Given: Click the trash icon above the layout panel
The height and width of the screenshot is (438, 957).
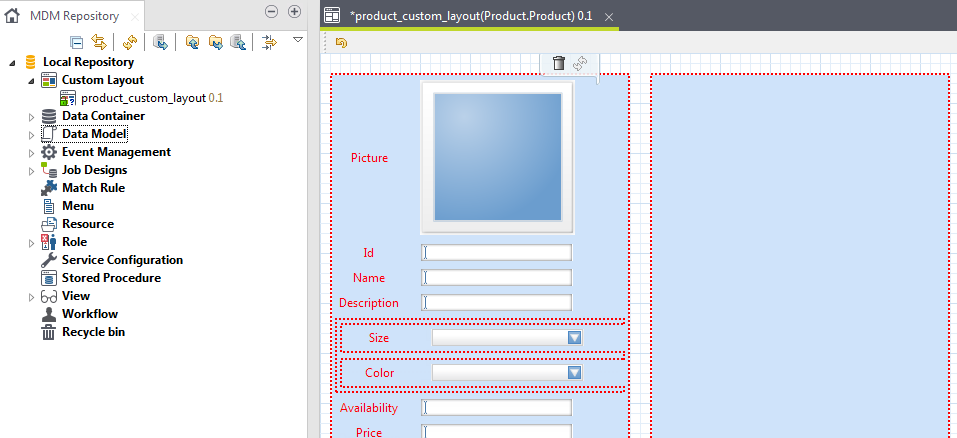Looking at the screenshot, I should [558, 63].
